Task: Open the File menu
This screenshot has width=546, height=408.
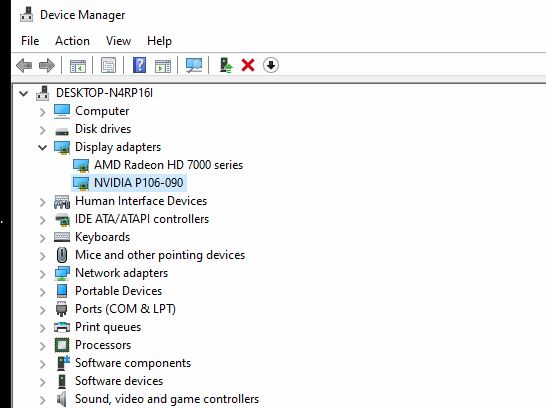Action: tap(30, 41)
